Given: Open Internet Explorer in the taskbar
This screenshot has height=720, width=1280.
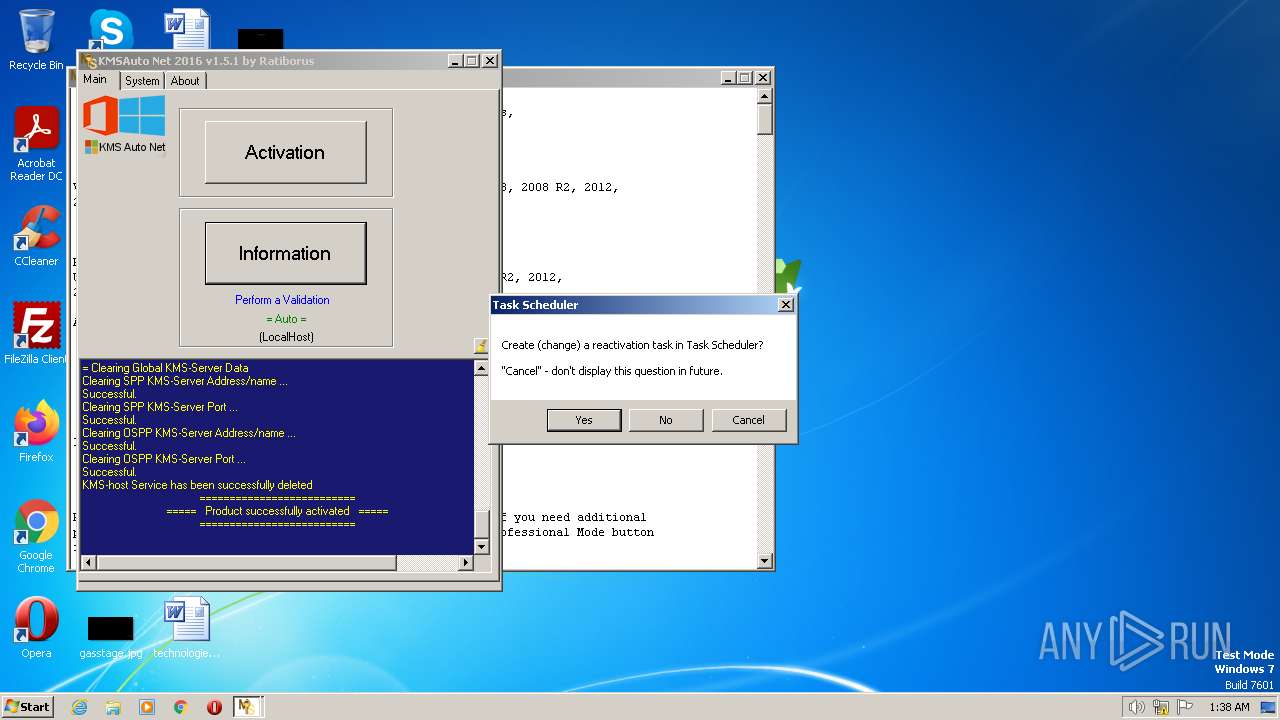Looking at the screenshot, I should click(x=80, y=707).
